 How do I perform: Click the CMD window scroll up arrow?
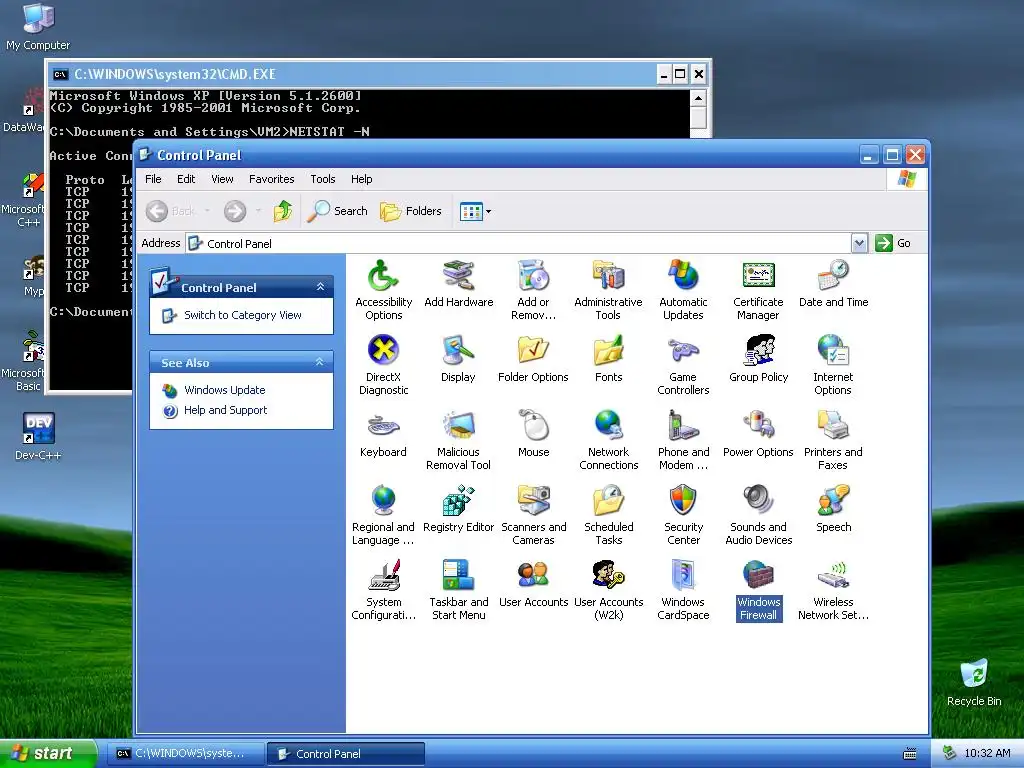pos(698,99)
